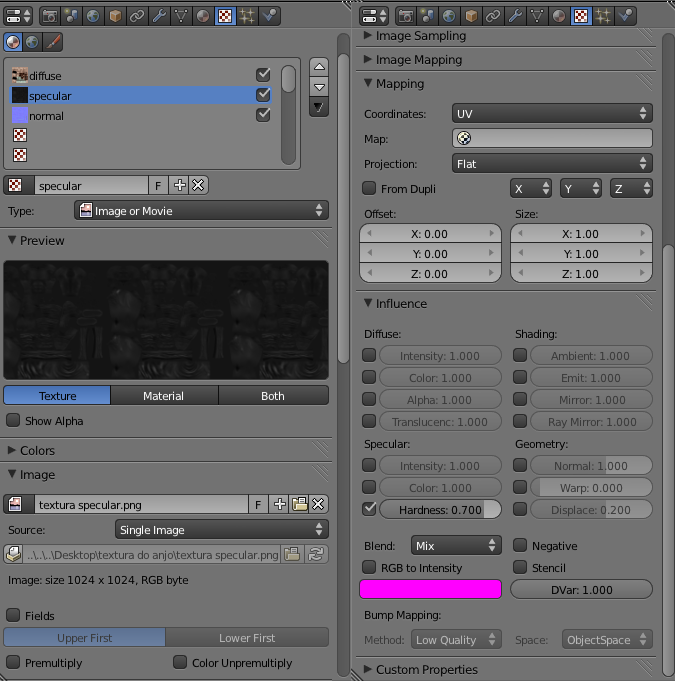Enable RGB to Intensity checkbox
The width and height of the screenshot is (675, 681).
pyautogui.click(x=369, y=567)
